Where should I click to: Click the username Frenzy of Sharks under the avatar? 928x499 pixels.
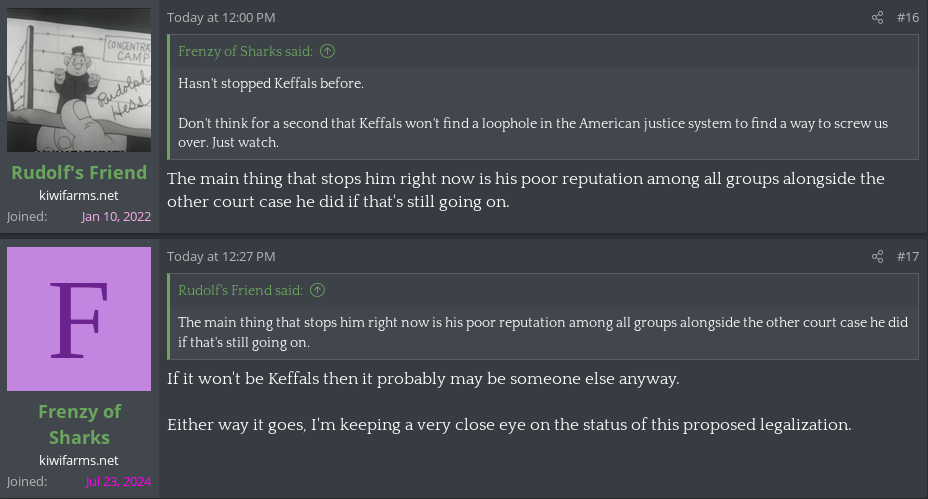pyautogui.click(x=79, y=424)
